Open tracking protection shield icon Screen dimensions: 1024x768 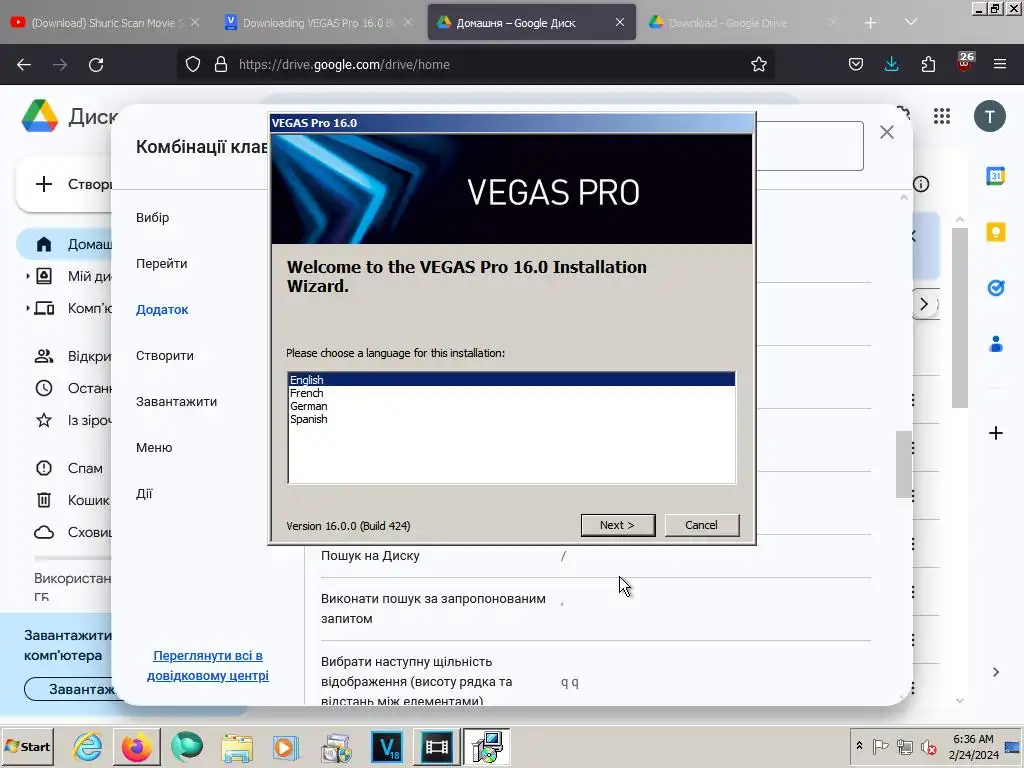click(193, 64)
